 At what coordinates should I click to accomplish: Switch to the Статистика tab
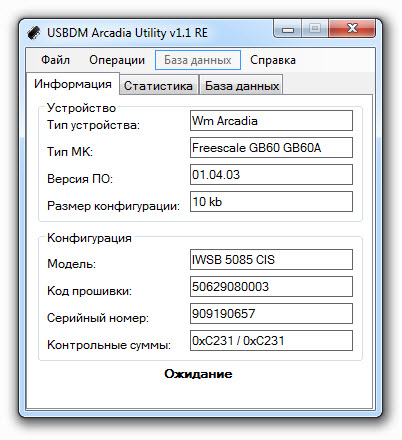tap(158, 86)
